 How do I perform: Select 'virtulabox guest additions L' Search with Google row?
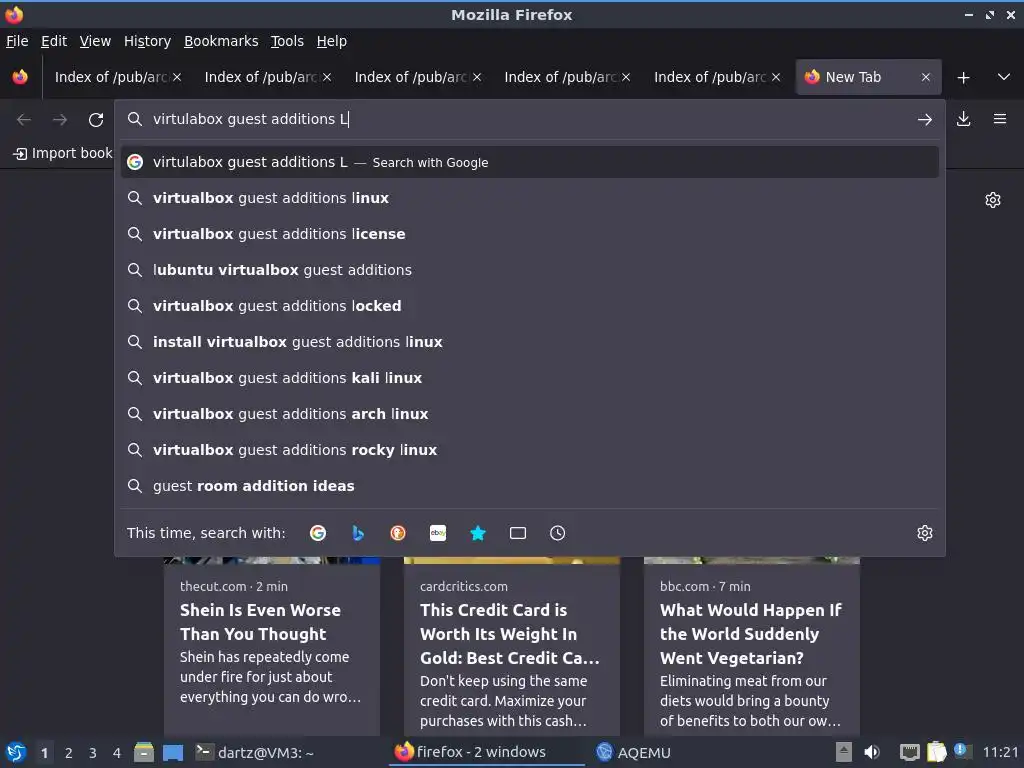click(530, 162)
